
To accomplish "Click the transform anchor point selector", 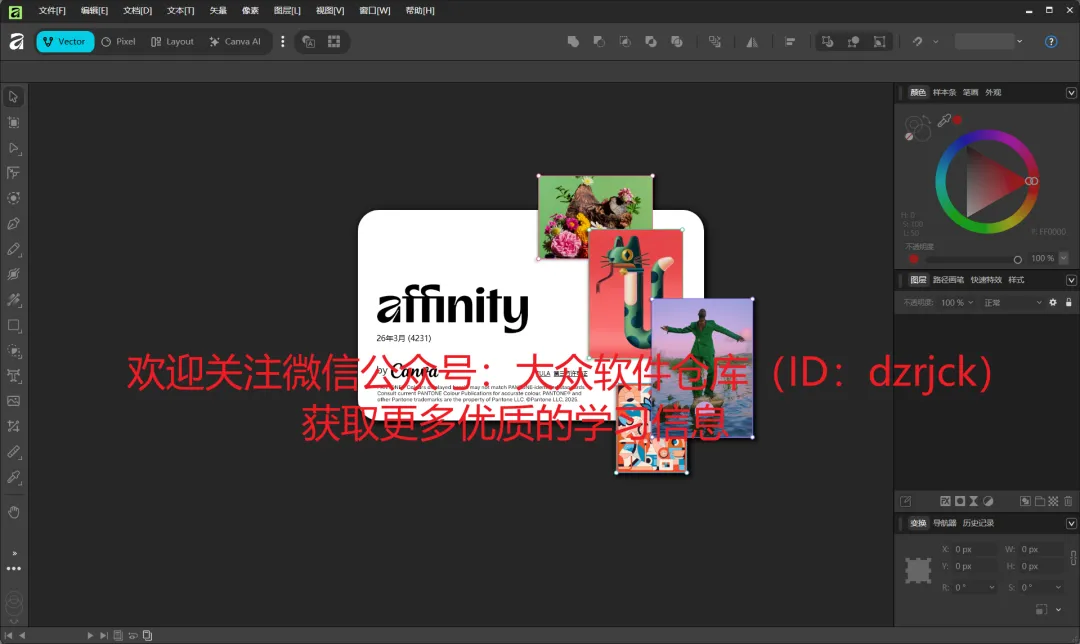I will [918, 570].
